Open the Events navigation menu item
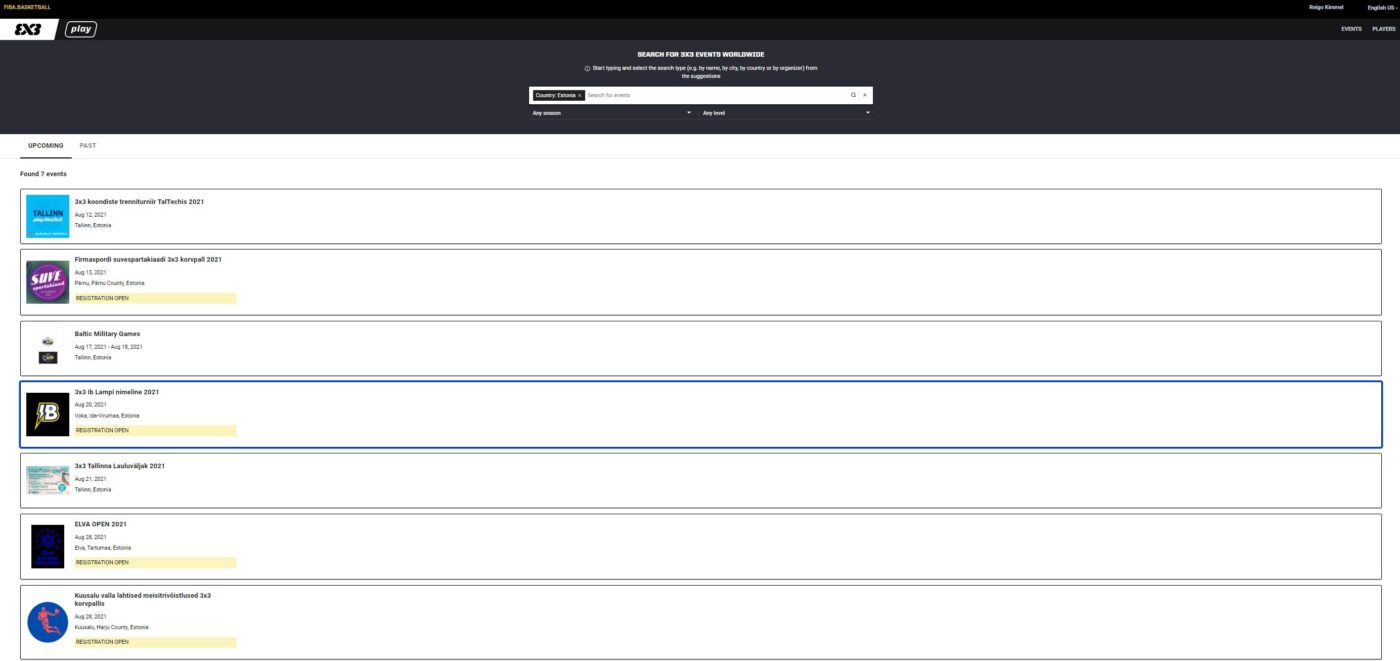This screenshot has height=661, width=1400. [x=1351, y=29]
